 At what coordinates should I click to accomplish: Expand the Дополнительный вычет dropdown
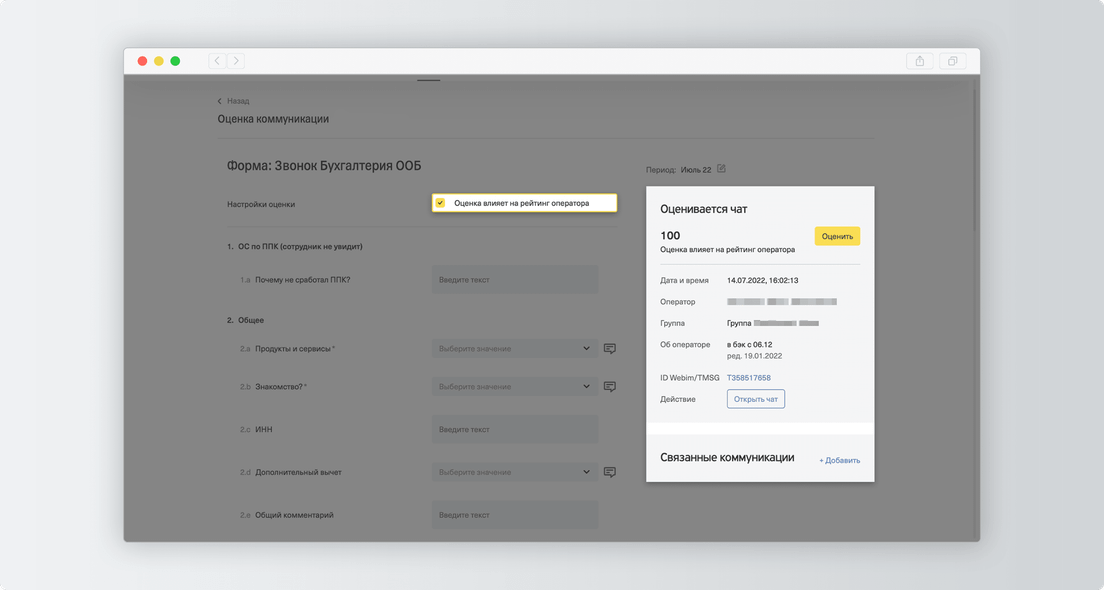[x=515, y=472]
